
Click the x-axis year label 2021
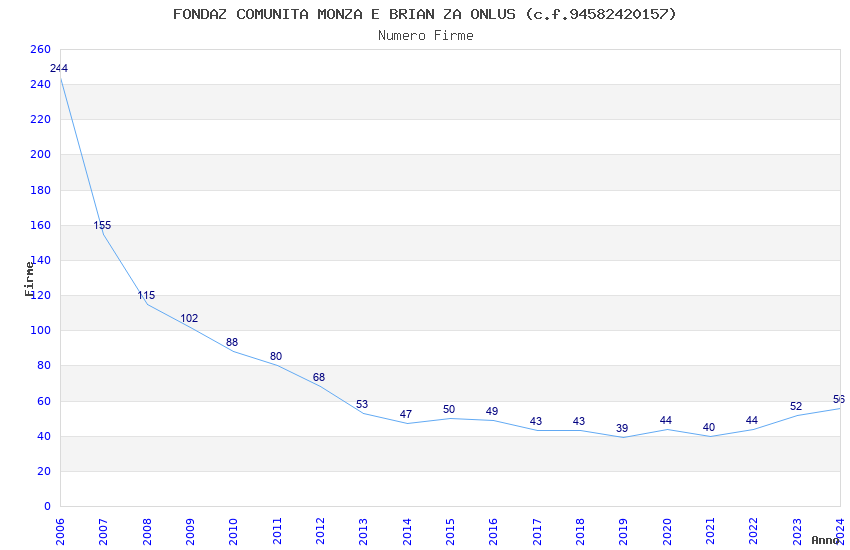pyautogui.click(x=710, y=531)
